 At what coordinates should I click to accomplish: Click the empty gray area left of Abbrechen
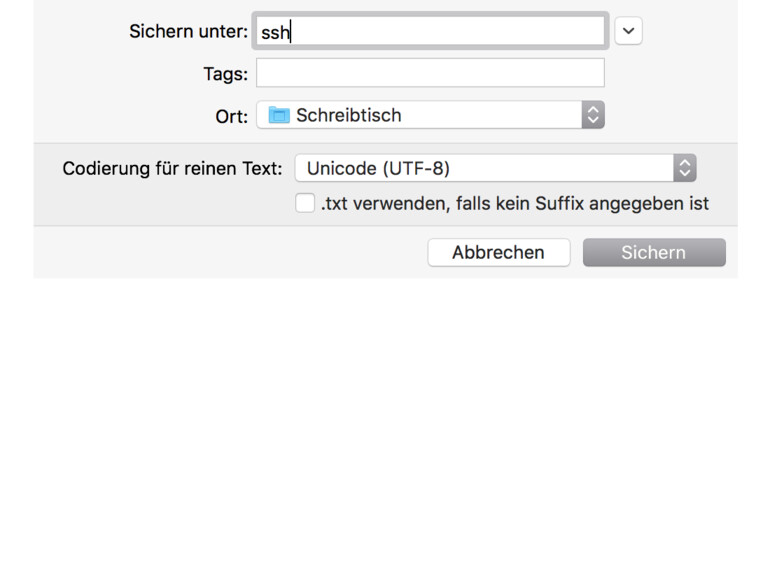point(230,252)
